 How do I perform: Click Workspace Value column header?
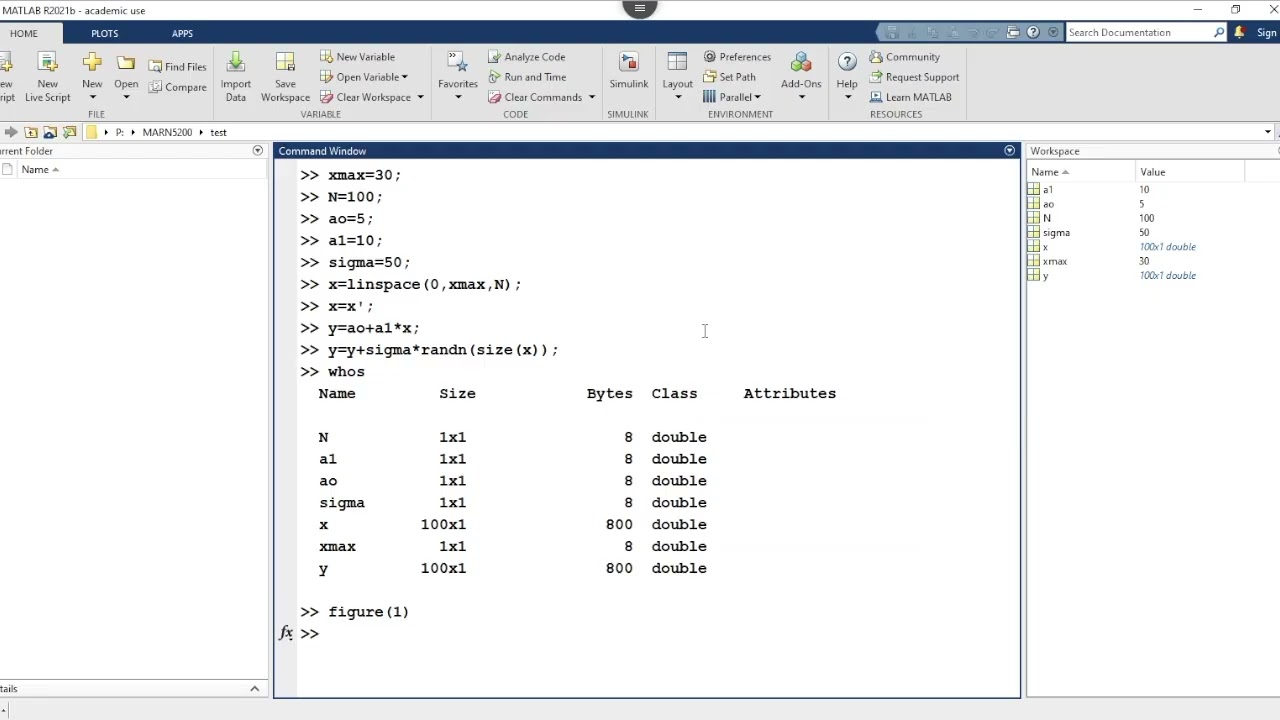1190,172
